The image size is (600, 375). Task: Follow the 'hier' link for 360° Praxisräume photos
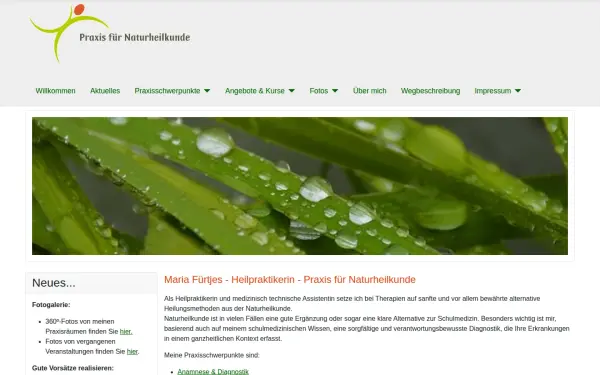[126, 331]
